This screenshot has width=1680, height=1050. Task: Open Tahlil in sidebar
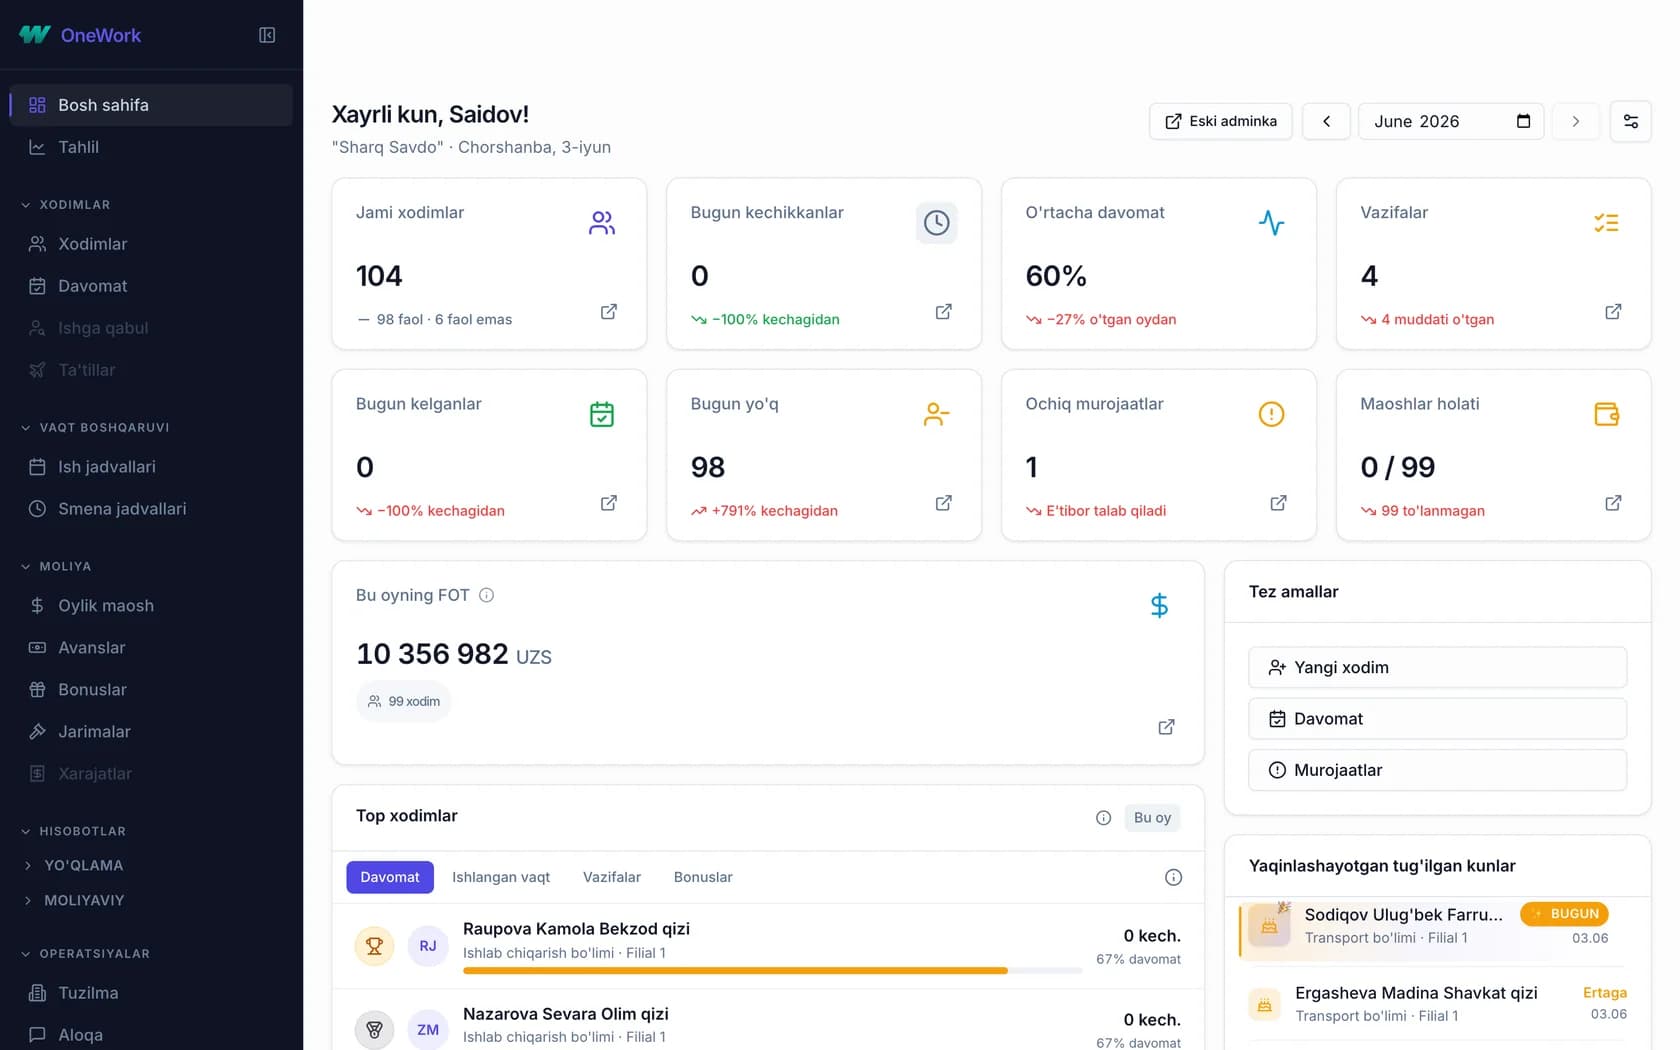point(151,147)
